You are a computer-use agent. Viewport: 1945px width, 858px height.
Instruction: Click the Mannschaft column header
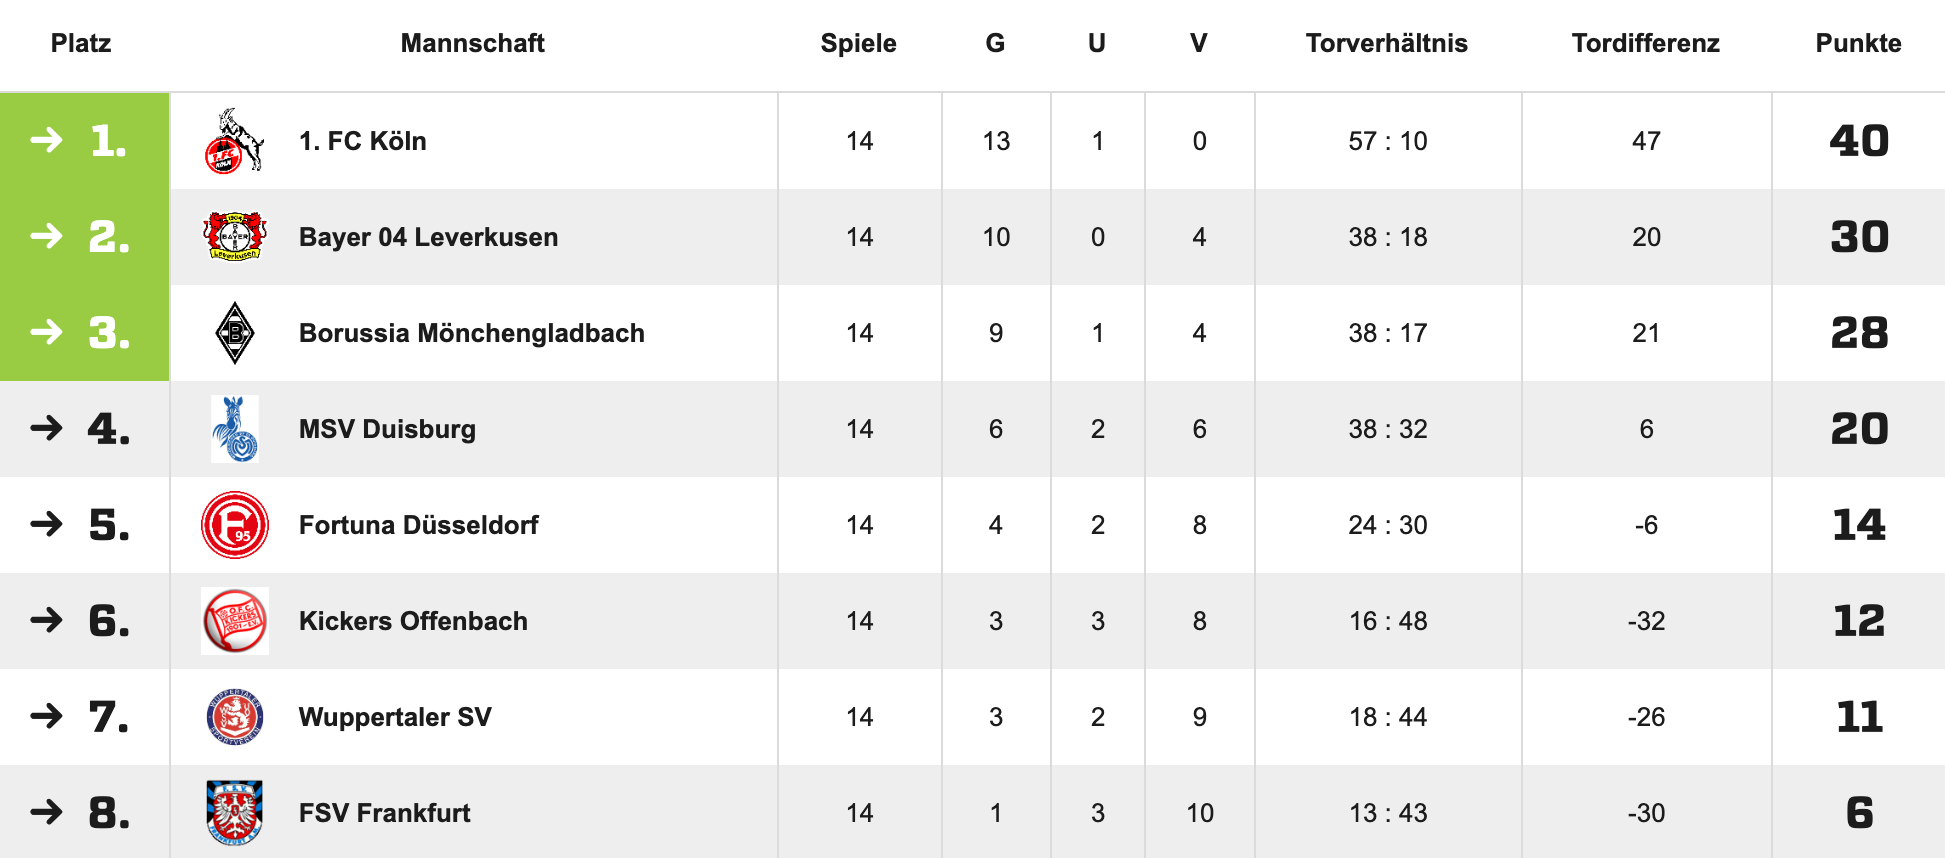coord(472,43)
